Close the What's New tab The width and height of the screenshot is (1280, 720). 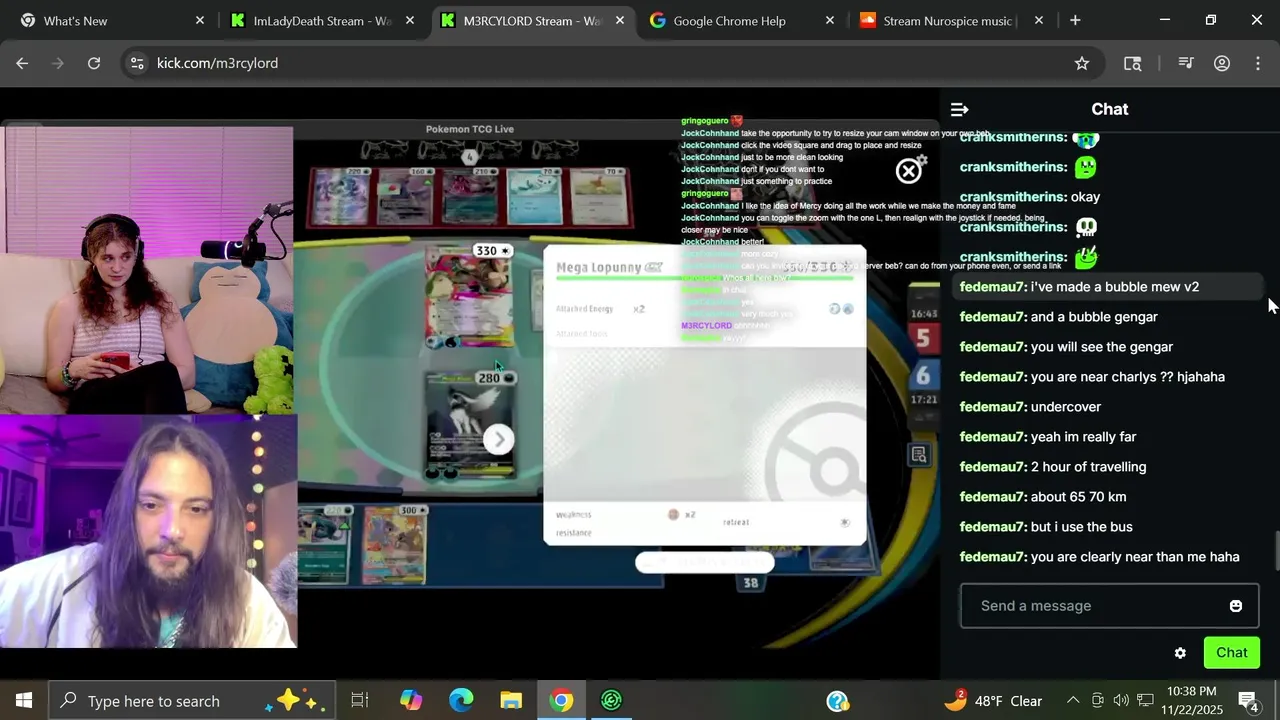coord(199,20)
